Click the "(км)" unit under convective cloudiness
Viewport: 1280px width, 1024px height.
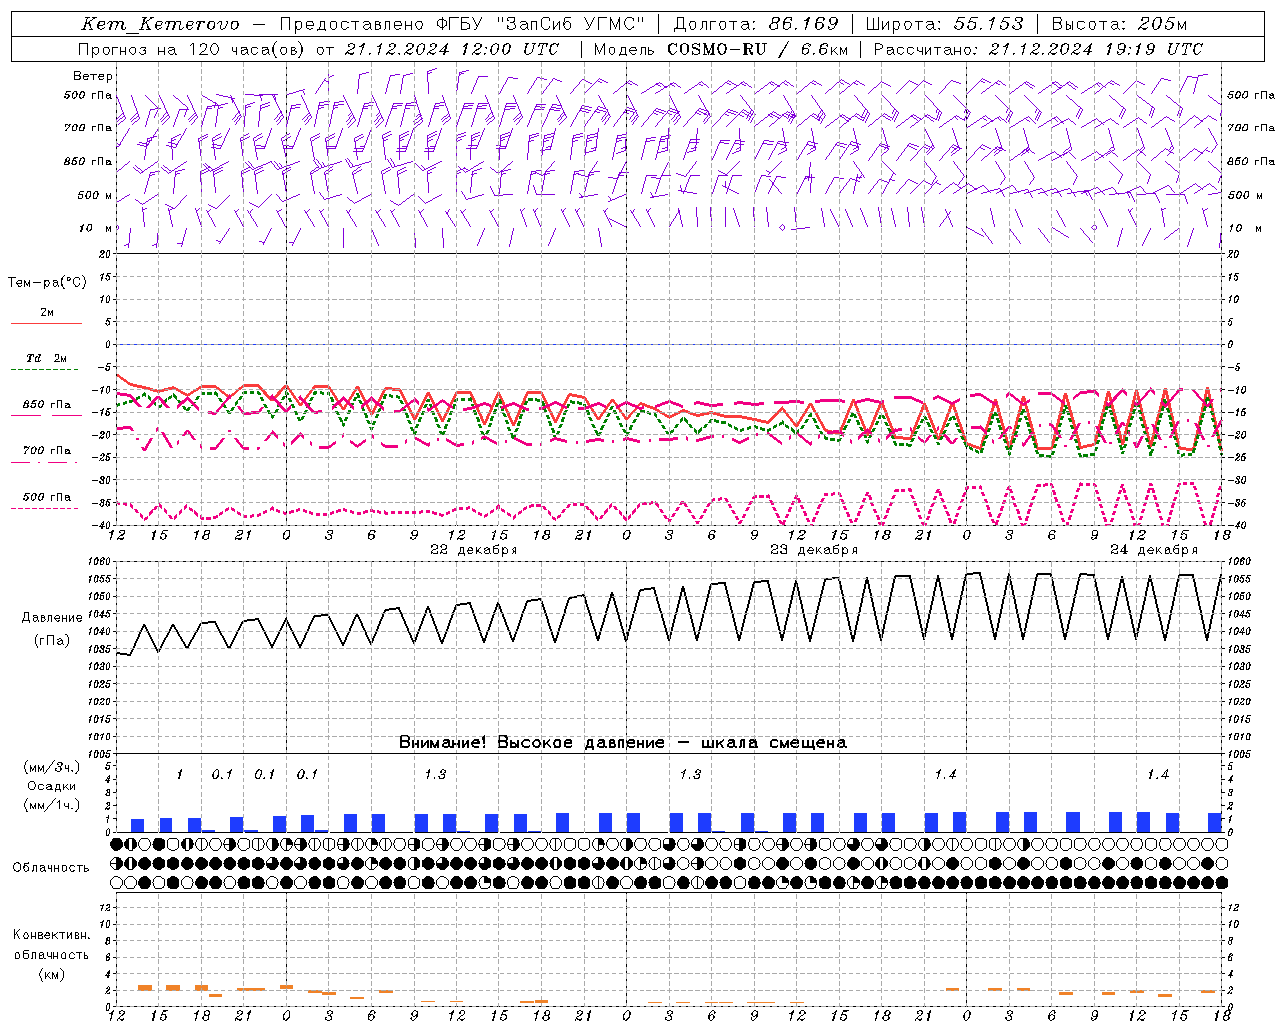click(x=51, y=974)
